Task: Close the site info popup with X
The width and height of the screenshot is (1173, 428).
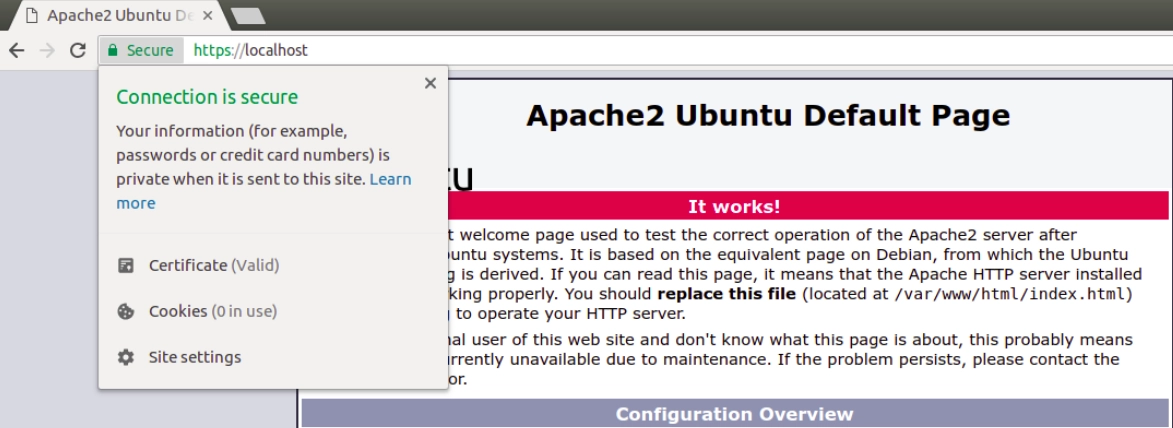Action: tap(430, 83)
